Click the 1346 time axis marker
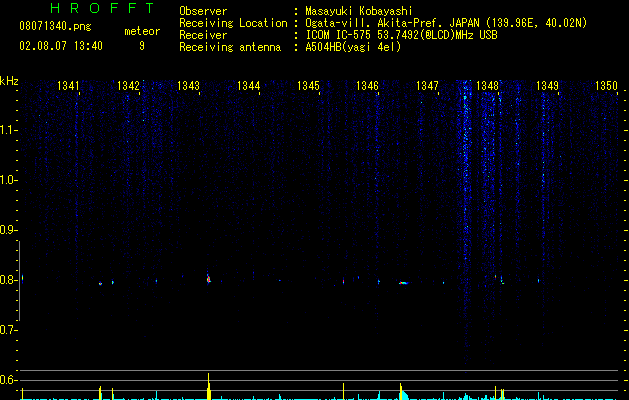Viewport: 629px width, 400px height. click(x=367, y=86)
